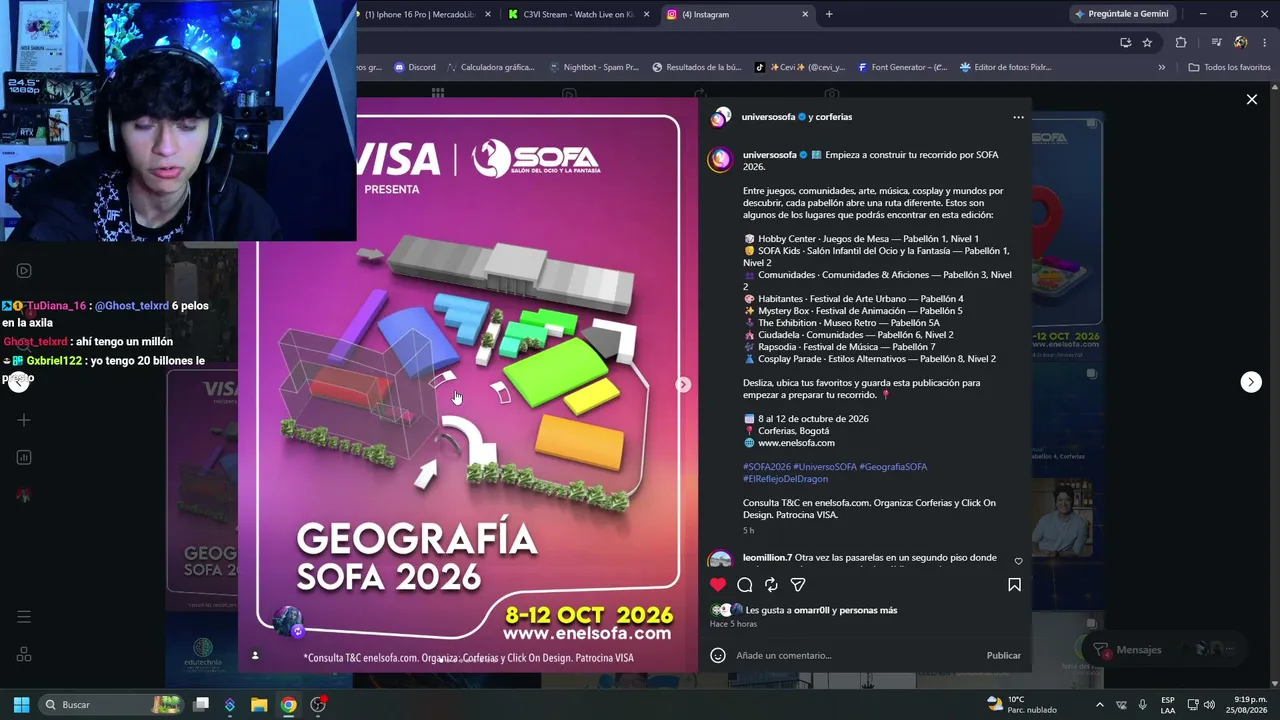Open the corferias collaborator profile link

pos(834,117)
